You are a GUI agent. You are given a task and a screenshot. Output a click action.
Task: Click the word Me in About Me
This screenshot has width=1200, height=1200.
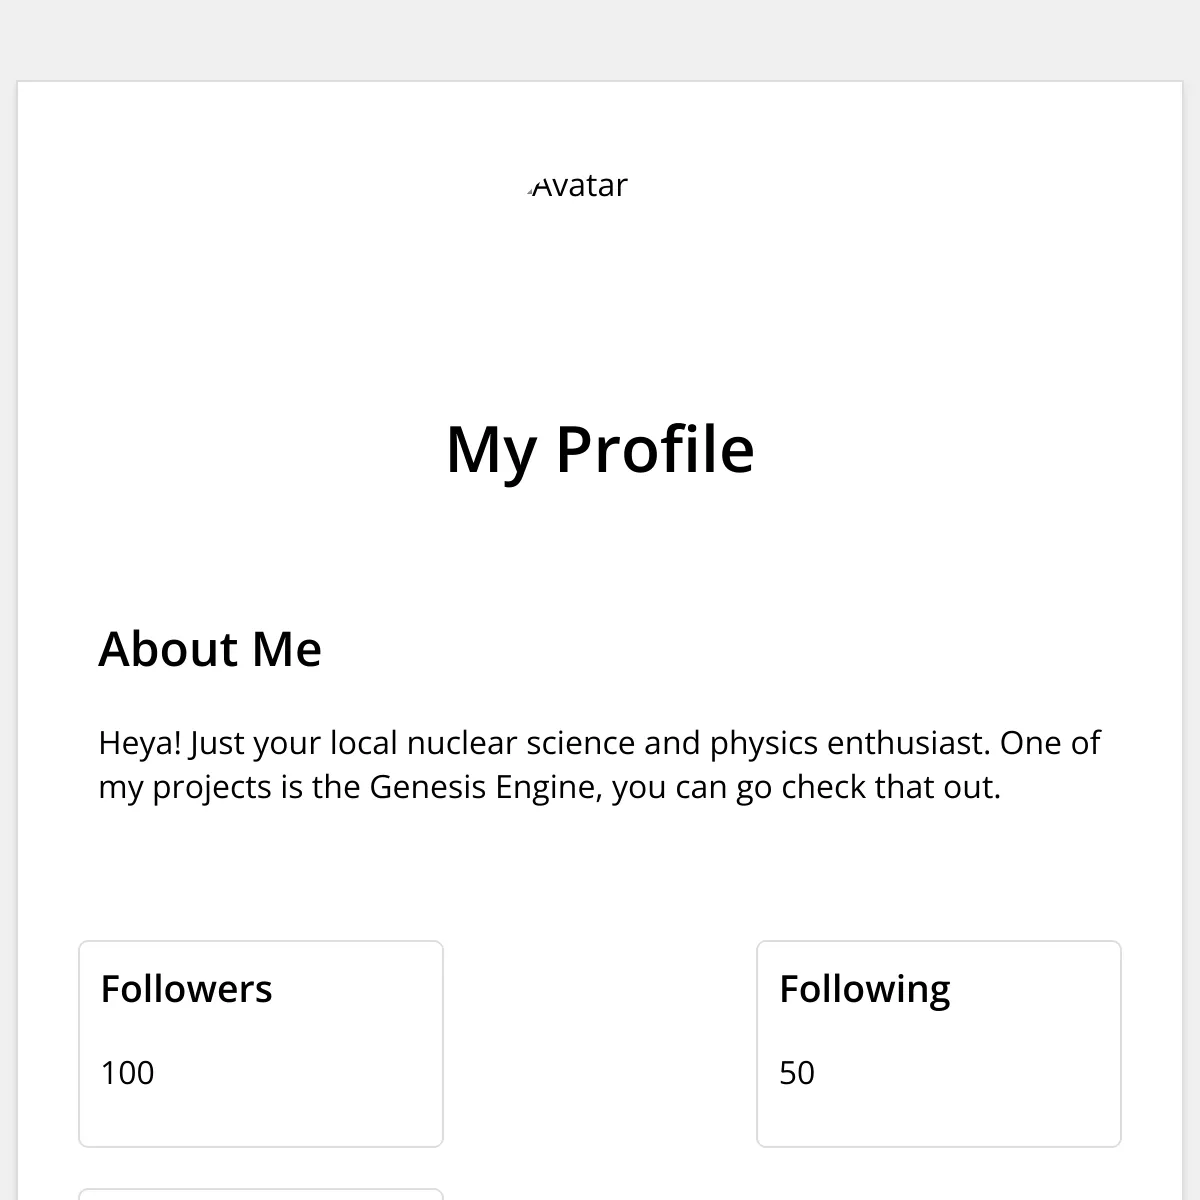[287, 649]
